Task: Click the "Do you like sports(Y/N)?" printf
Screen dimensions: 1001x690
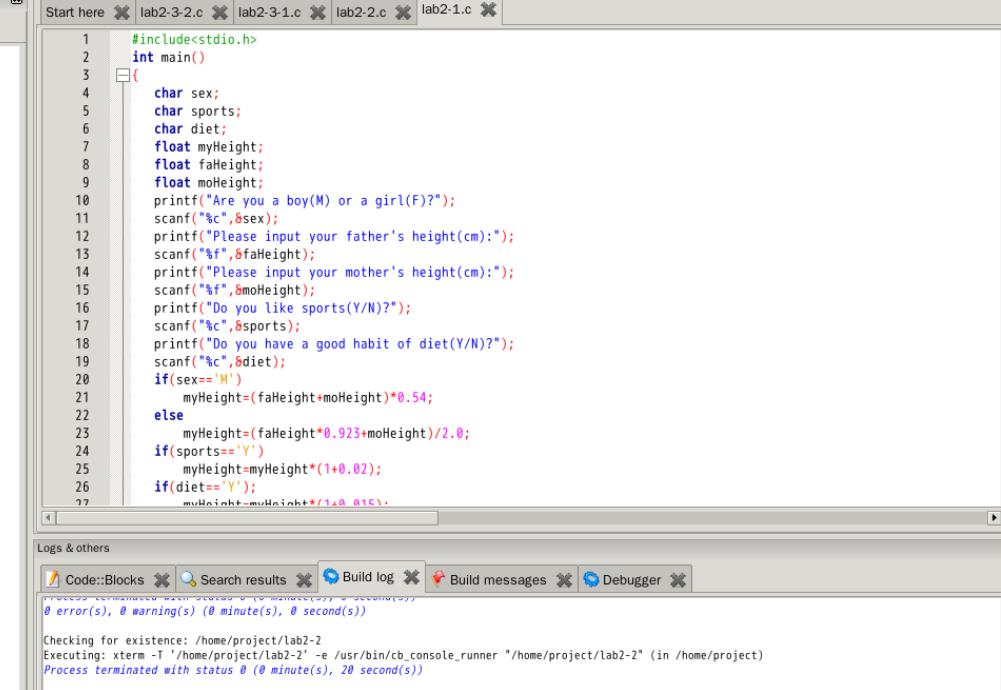Action: point(283,308)
